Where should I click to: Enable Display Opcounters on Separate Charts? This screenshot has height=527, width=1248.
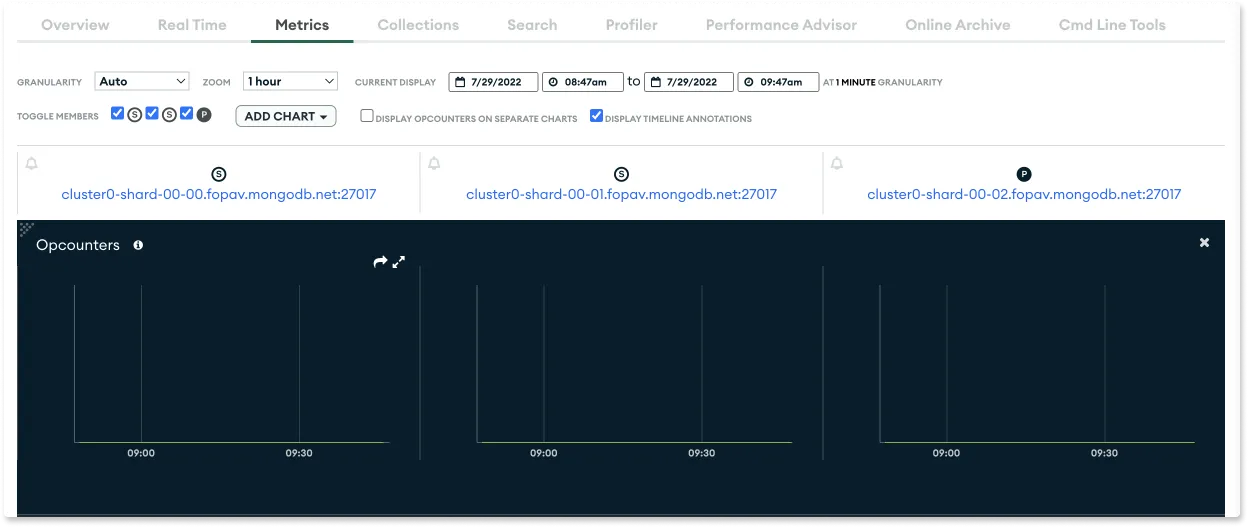pyautogui.click(x=367, y=116)
